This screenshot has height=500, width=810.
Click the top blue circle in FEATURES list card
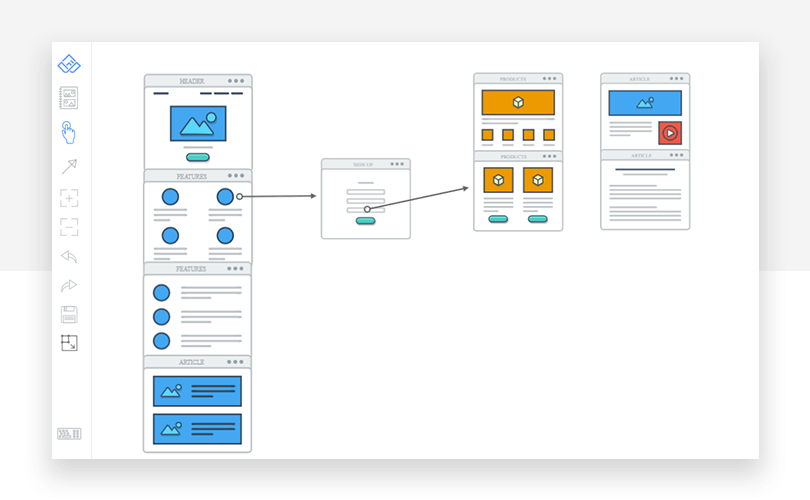point(162,293)
